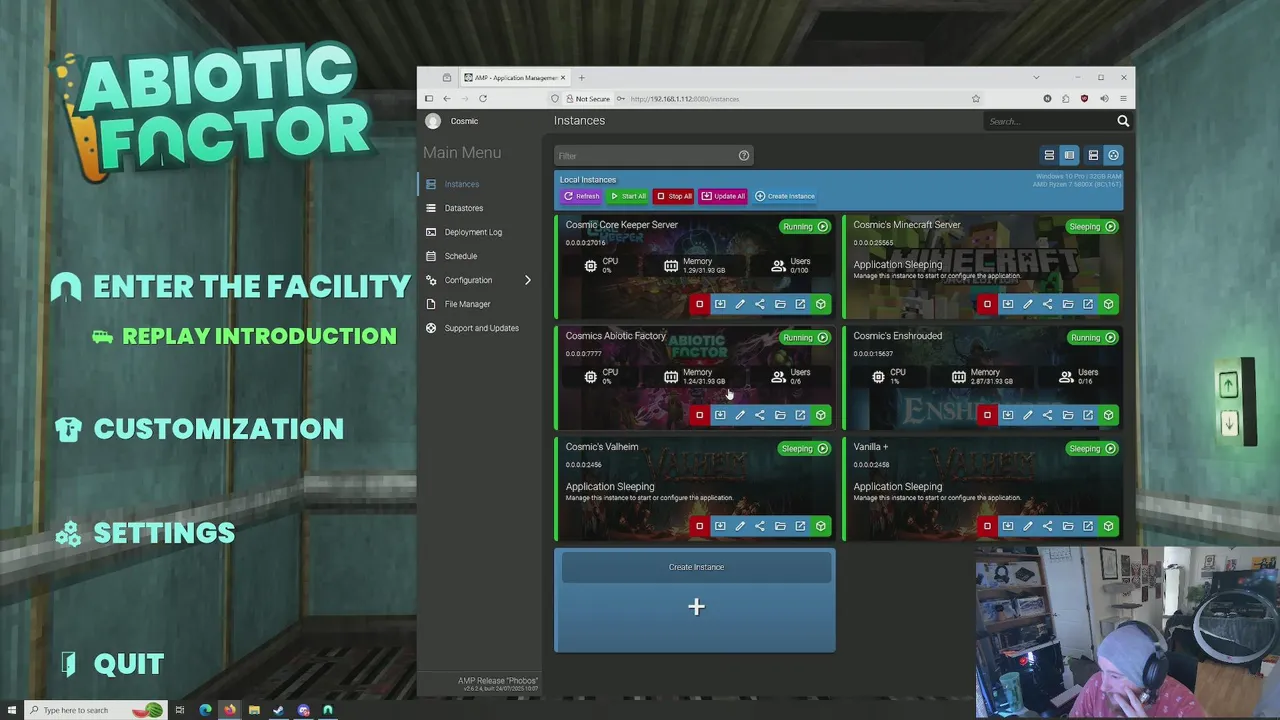
Task: Open Firefox tab list dropdown arrow
Action: [x=1036, y=78]
